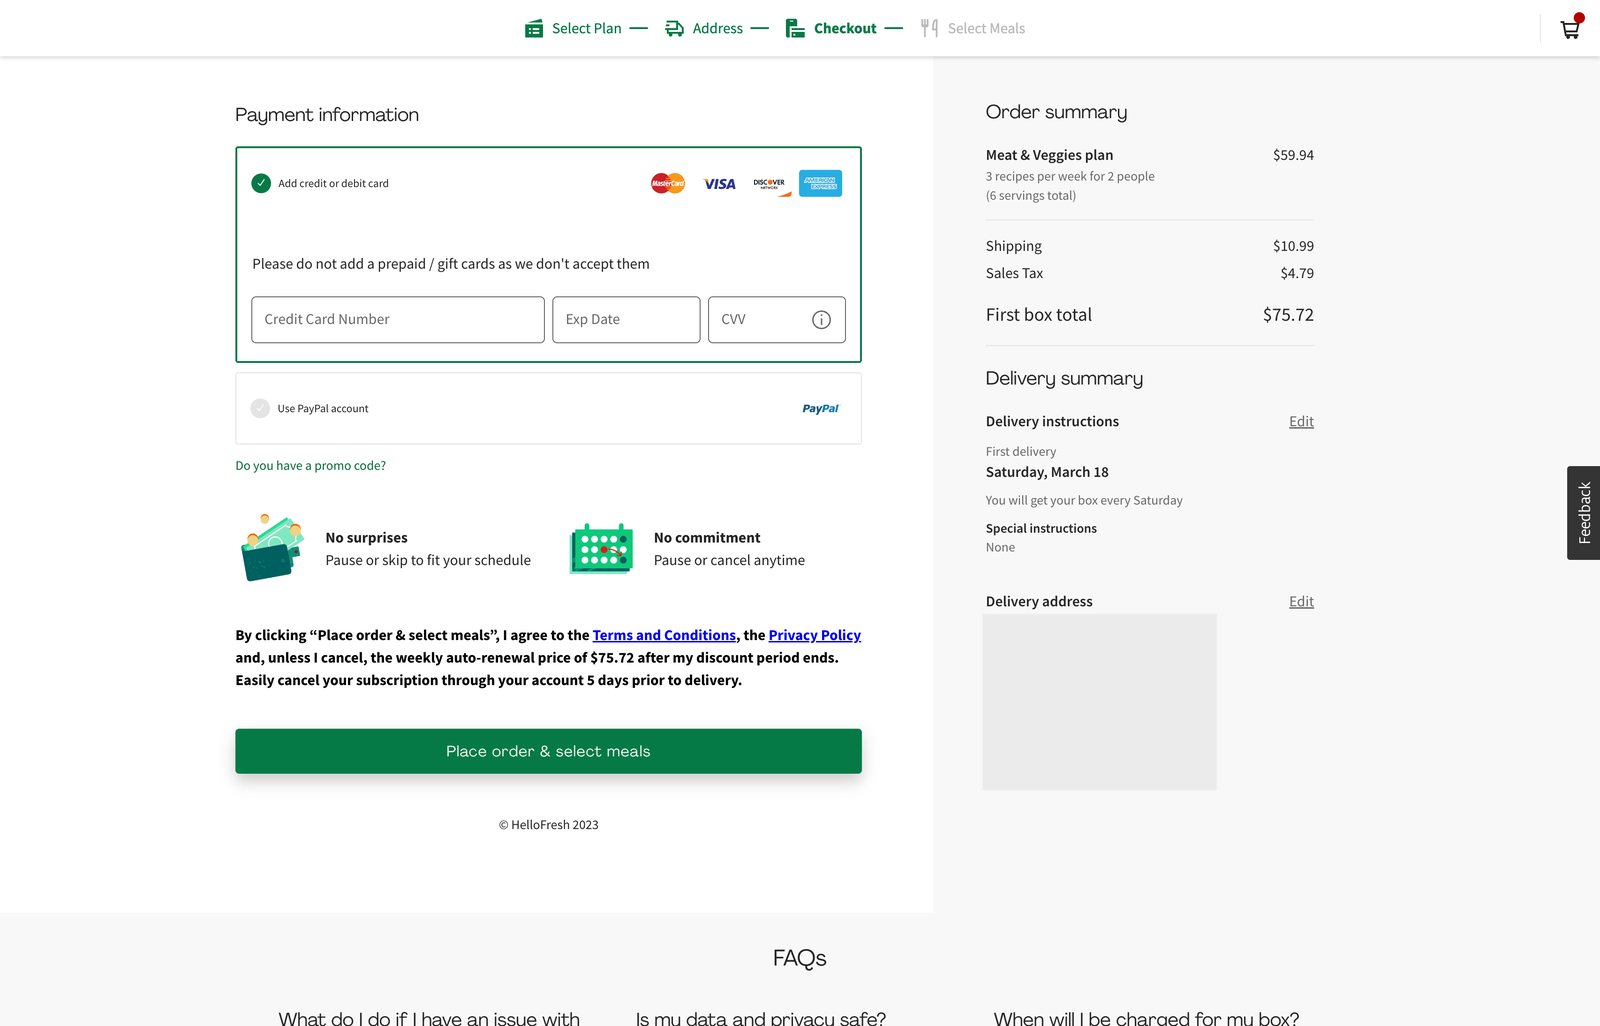
Task: Expand the promo code entry link
Action: pos(310,466)
